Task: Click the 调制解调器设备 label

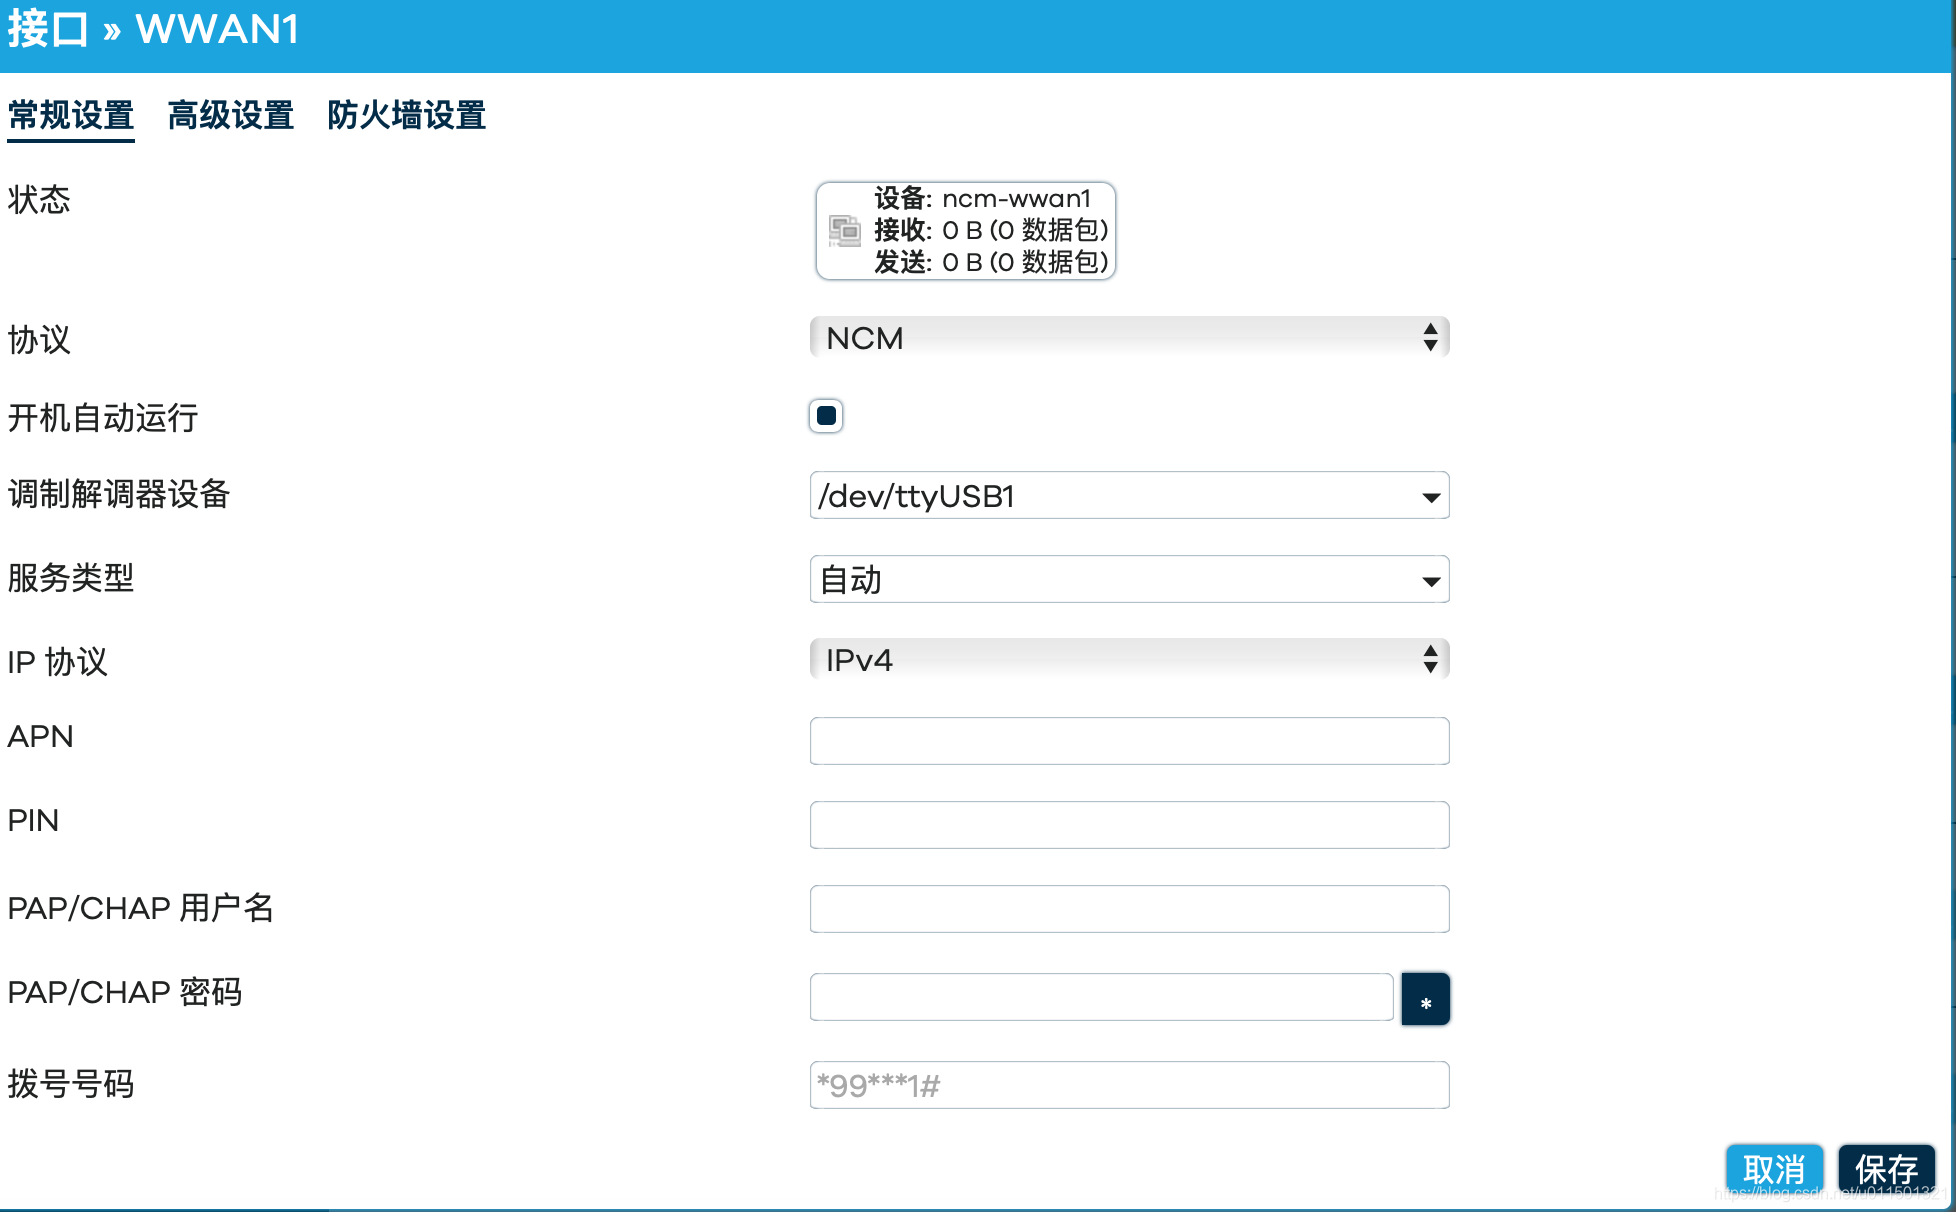Action: pyautogui.click(x=119, y=494)
